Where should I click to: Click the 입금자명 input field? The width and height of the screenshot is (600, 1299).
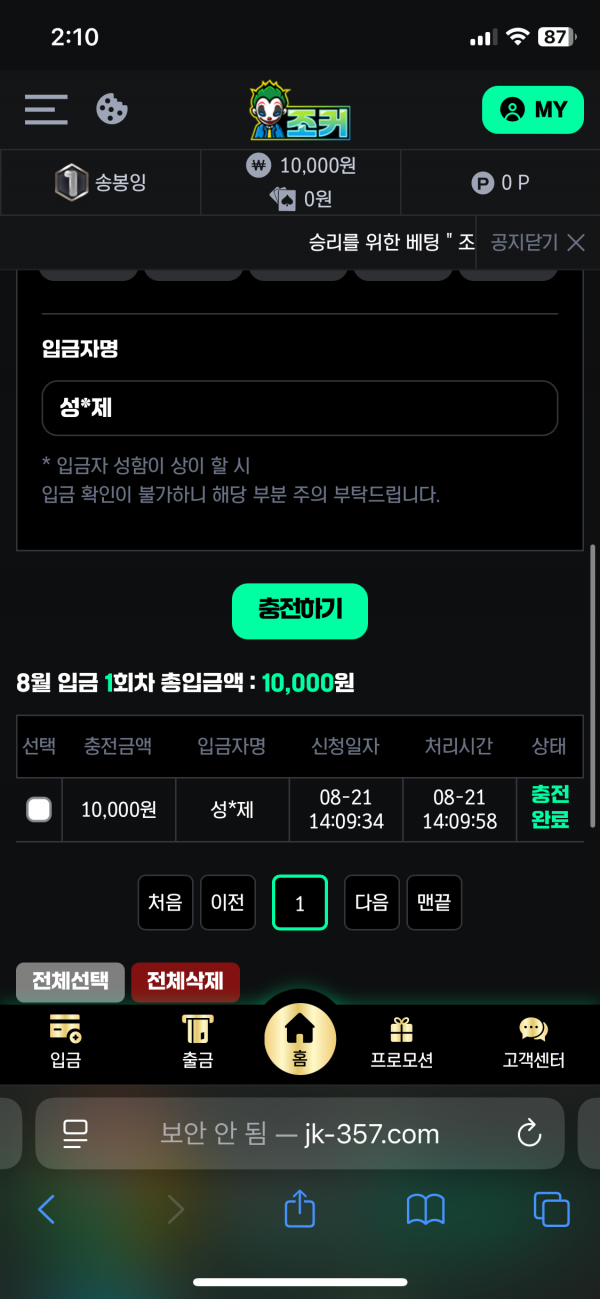[299, 408]
